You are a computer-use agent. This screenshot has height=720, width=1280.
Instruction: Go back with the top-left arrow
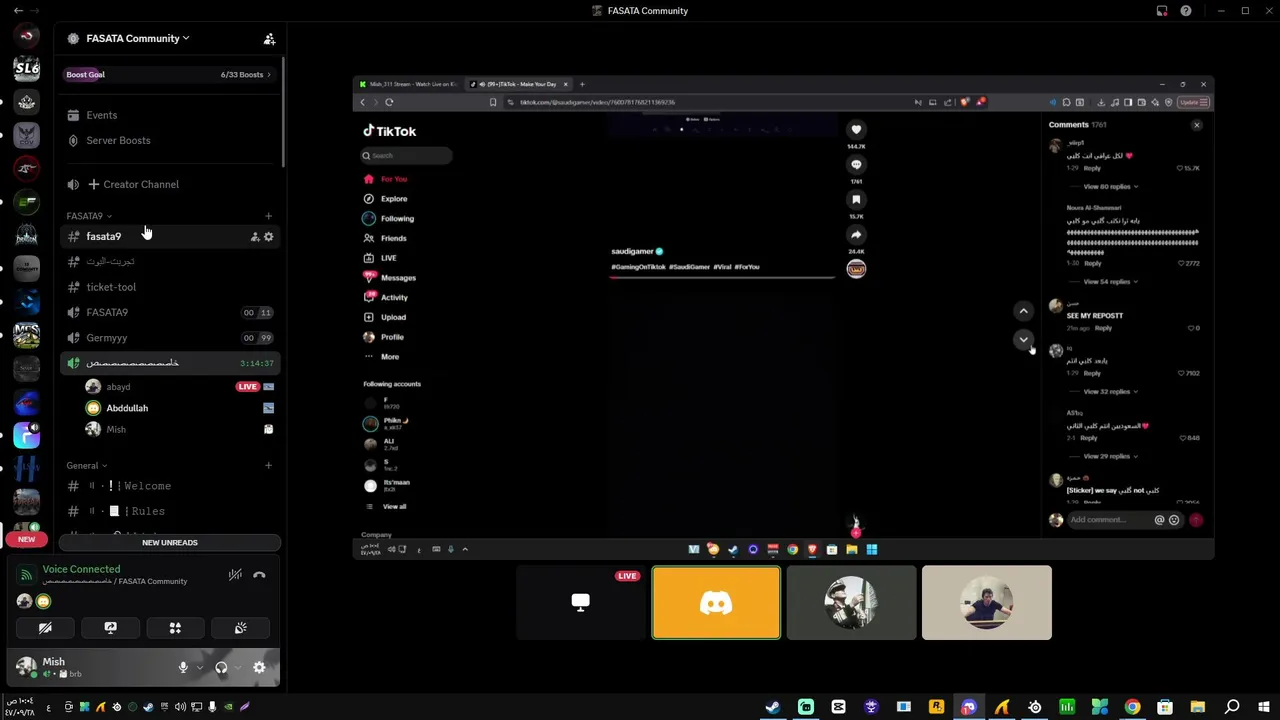pos(18,11)
